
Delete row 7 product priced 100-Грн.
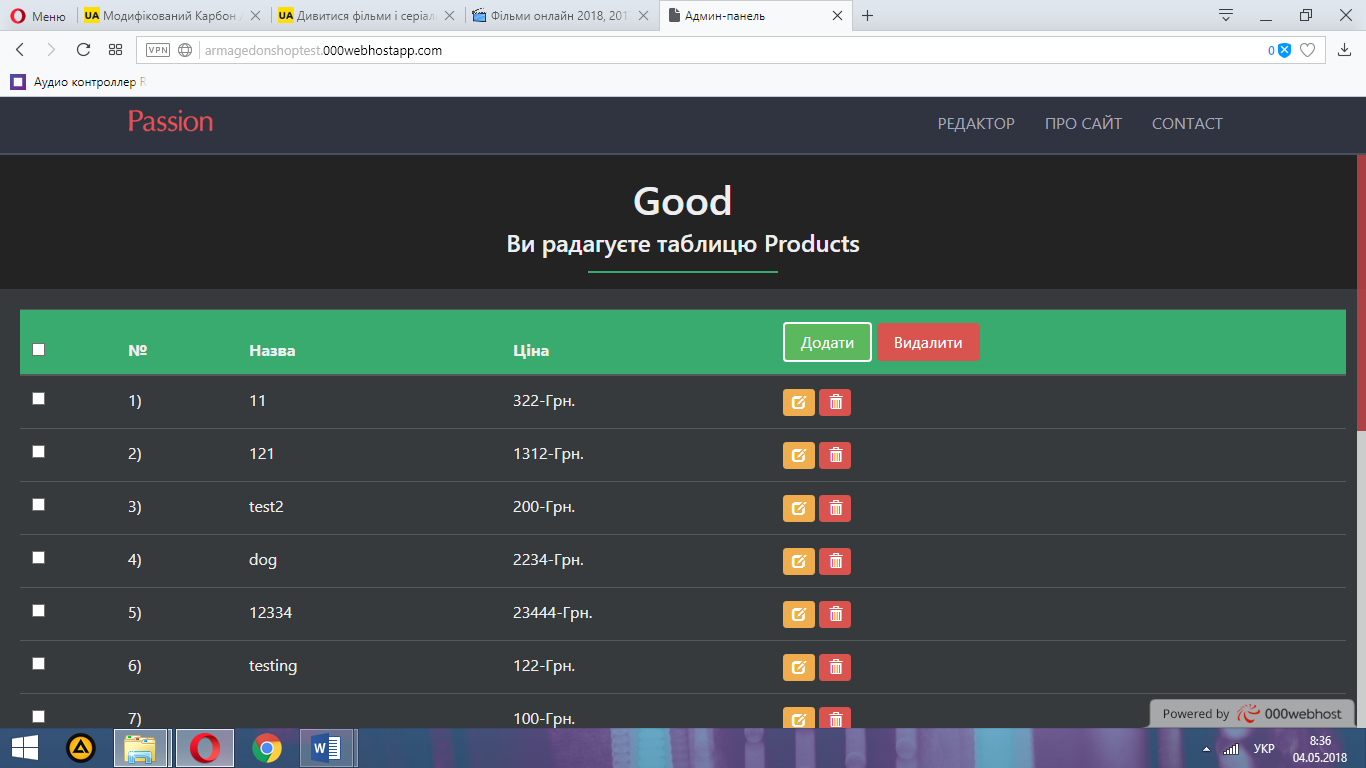(x=835, y=718)
